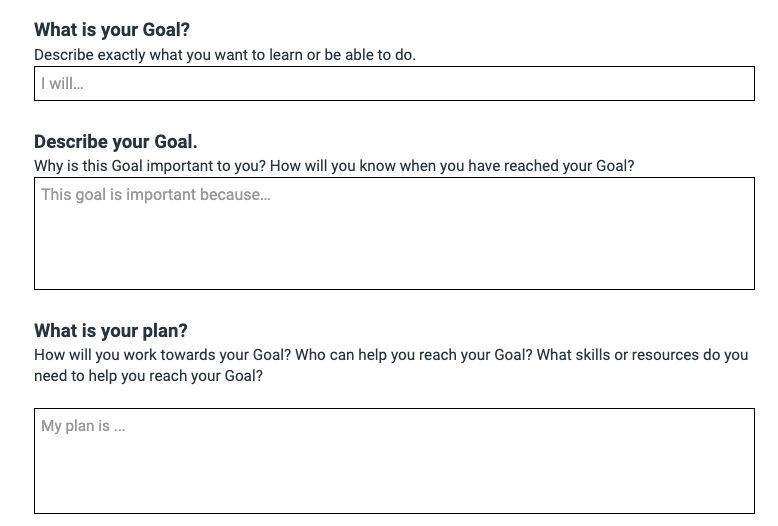Click the 'Describe your Goal.' heading
Image resolution: width=778 pixels, height=526 pixels.
116,142
